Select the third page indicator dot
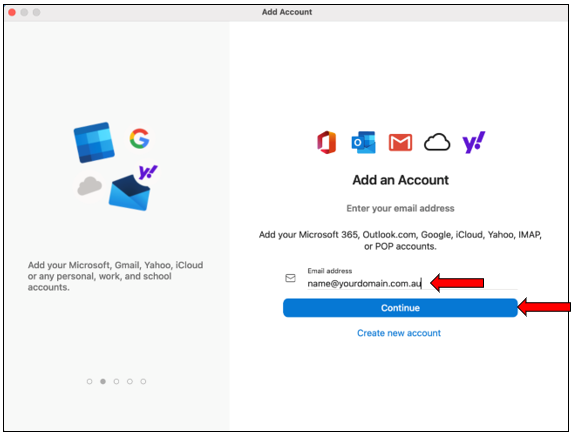 pyautogui.click(x=116, y=382)
